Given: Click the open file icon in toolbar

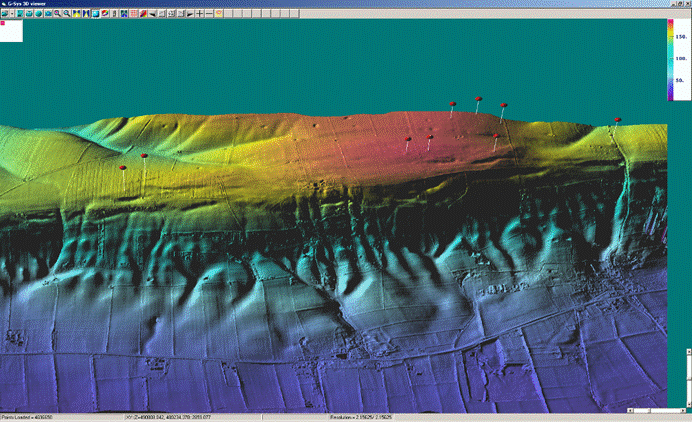Looking at the screenshot, I should pos(5,14).
